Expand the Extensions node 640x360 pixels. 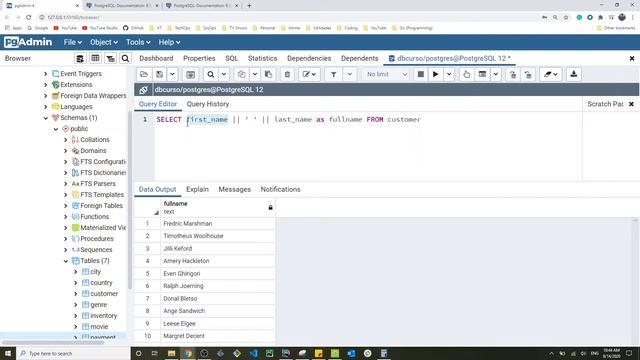point(46,85)
